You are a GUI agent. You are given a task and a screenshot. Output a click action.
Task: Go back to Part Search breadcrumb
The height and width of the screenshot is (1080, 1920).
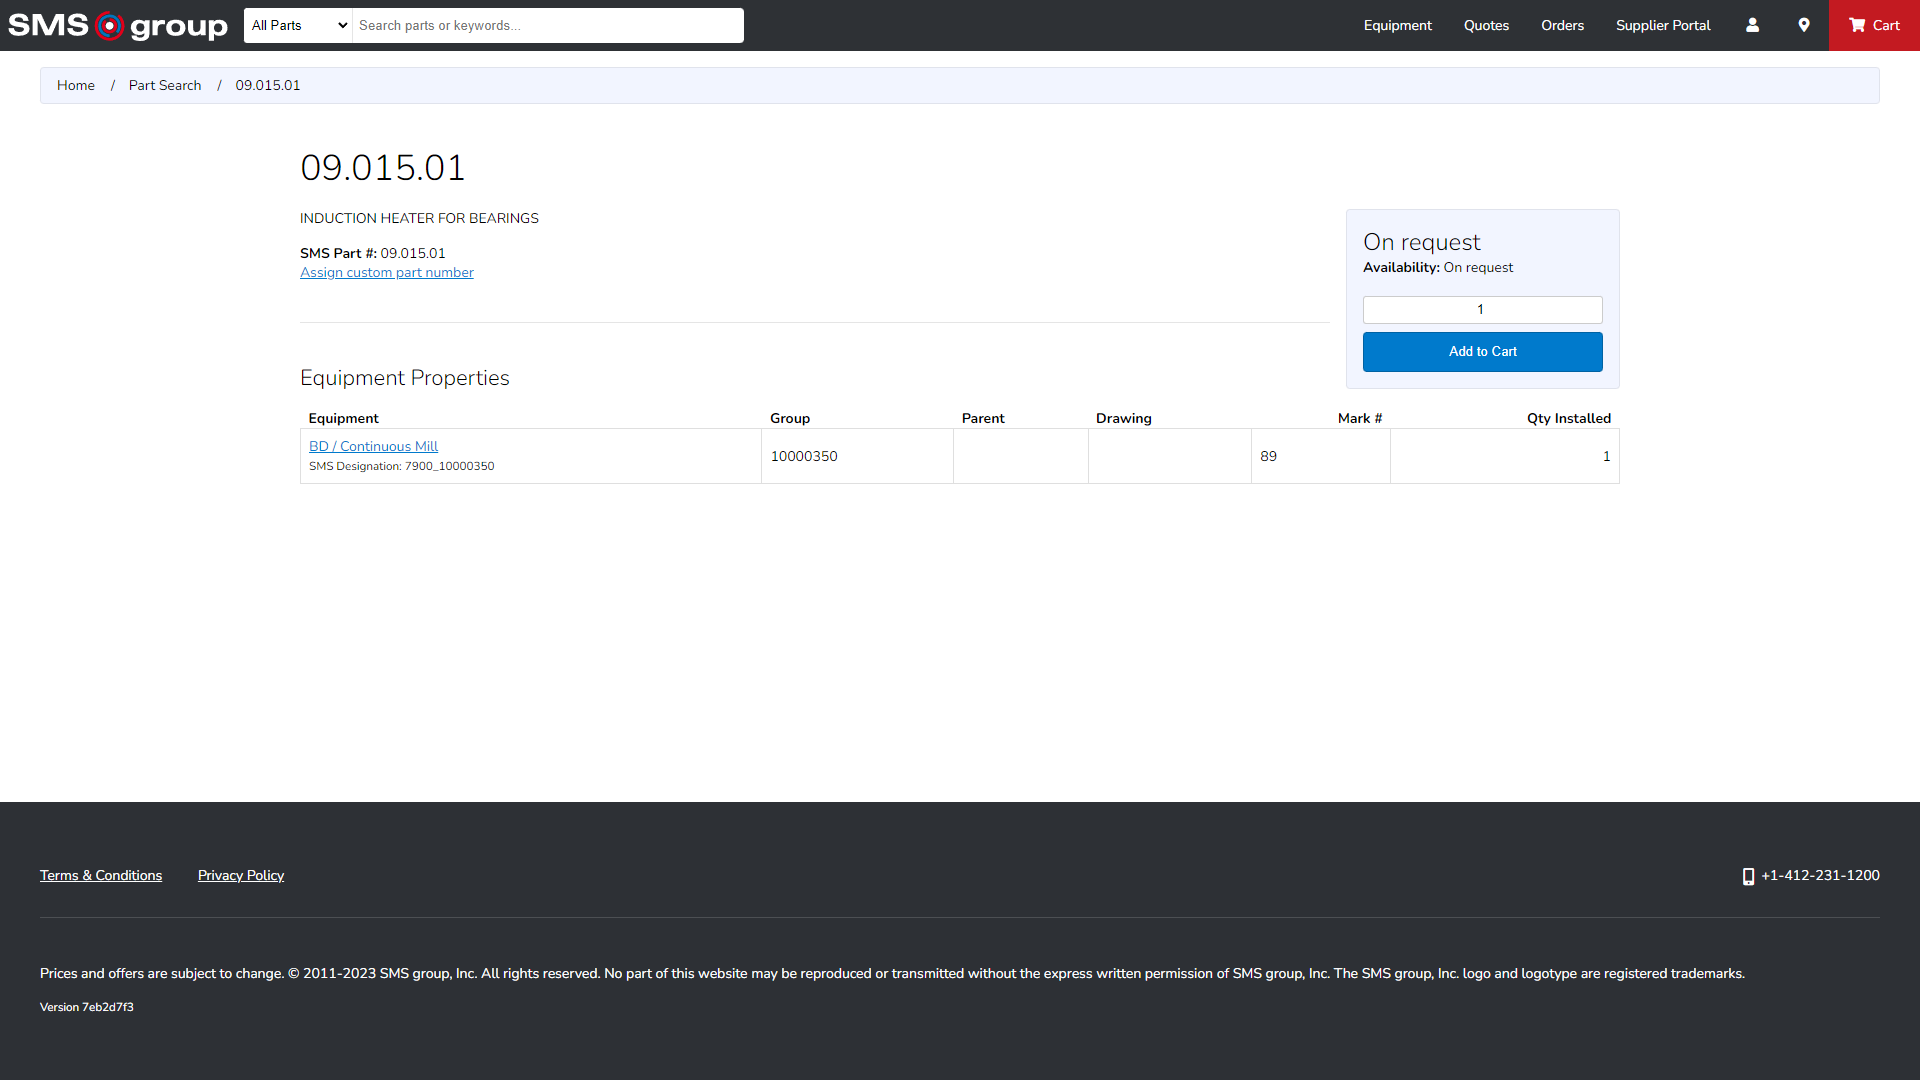click(x=165, y=85)
